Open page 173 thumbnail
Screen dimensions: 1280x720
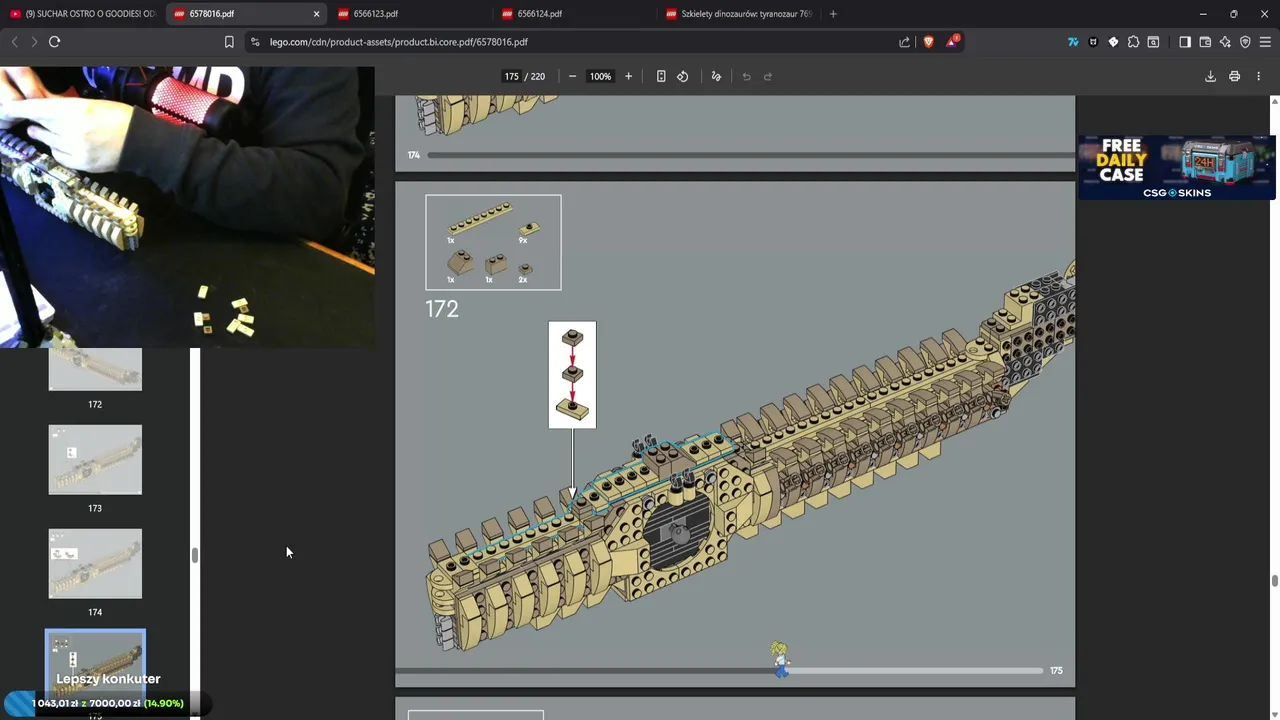pyautogui.click(x=95, y=460)
